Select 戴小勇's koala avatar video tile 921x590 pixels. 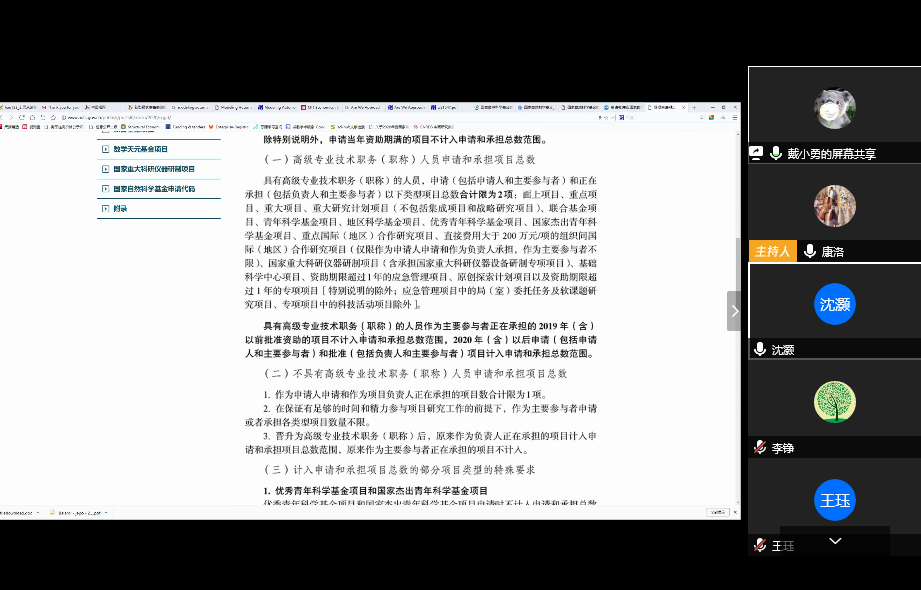tap(834, 109)
